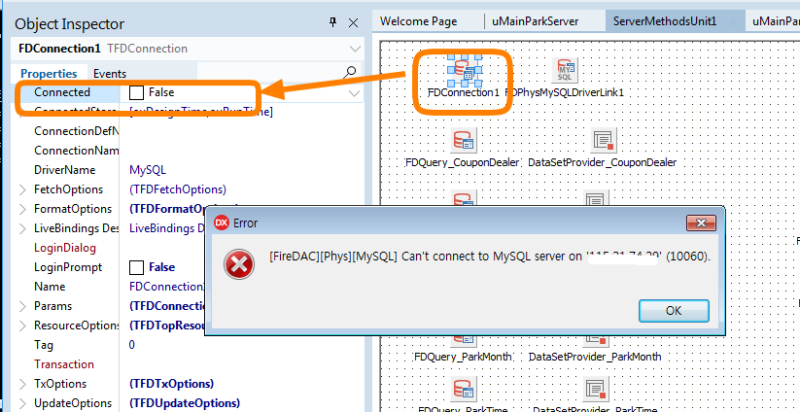Select the FDQuery_CouponDealer component icon
Viewport: 800px width, 412px height.
point(463,140)
